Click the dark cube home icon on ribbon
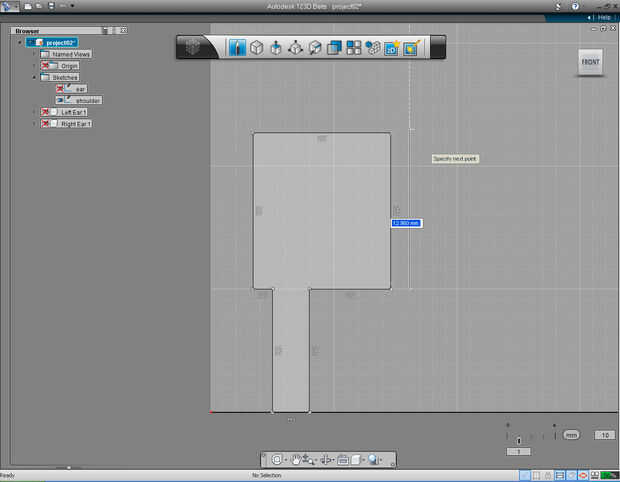This screenshot has height=482, width=620. (193, 47)
